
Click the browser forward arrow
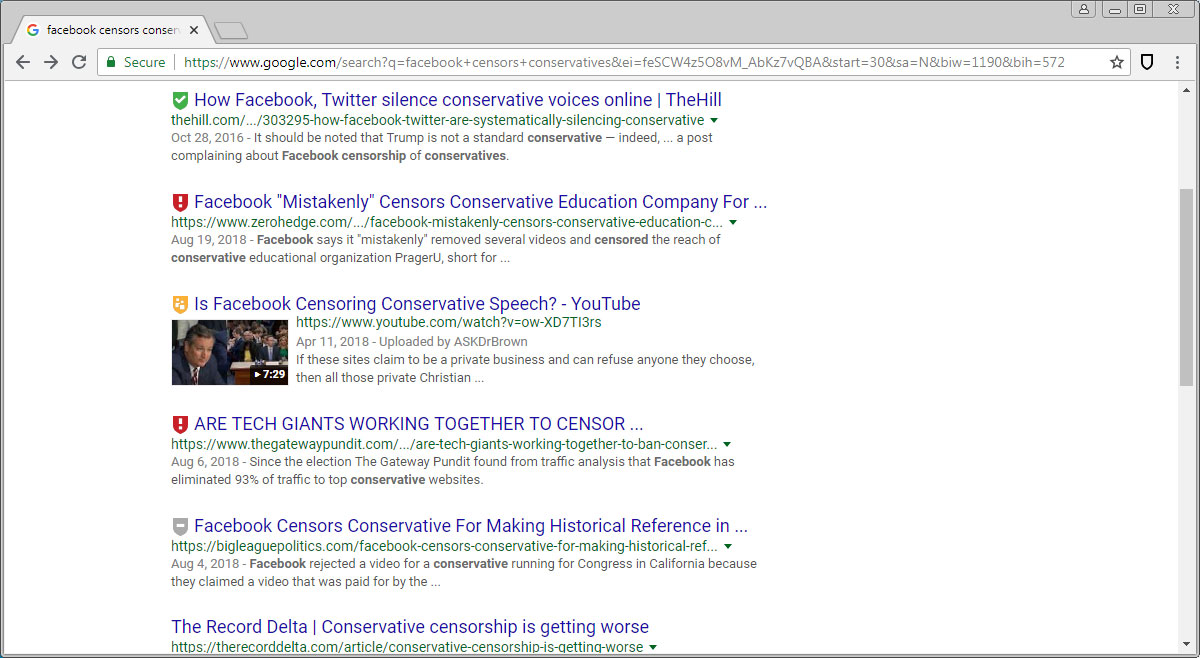click(51, 62)
